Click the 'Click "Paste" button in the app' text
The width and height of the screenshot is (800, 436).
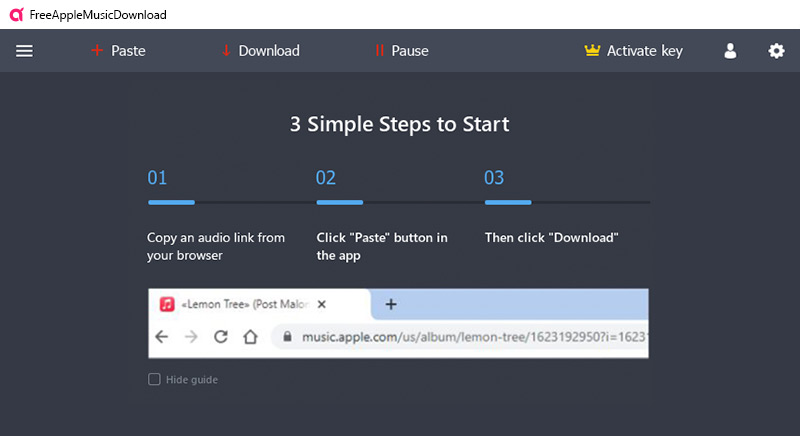click(382, 246)
